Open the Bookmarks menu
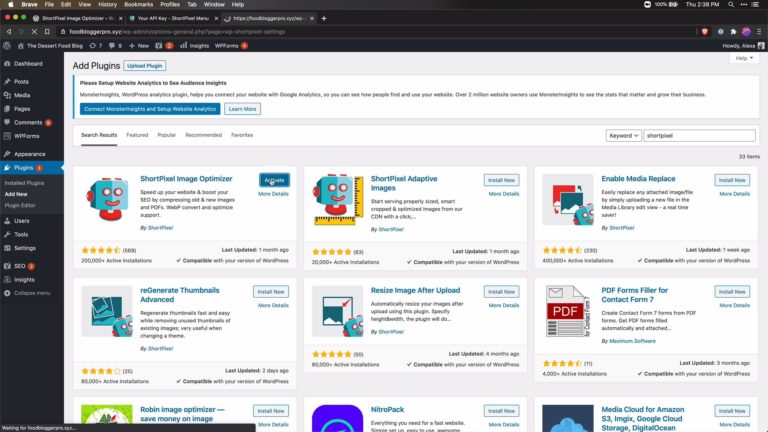Viewport: 768px width, 432px height. (139, 4)
